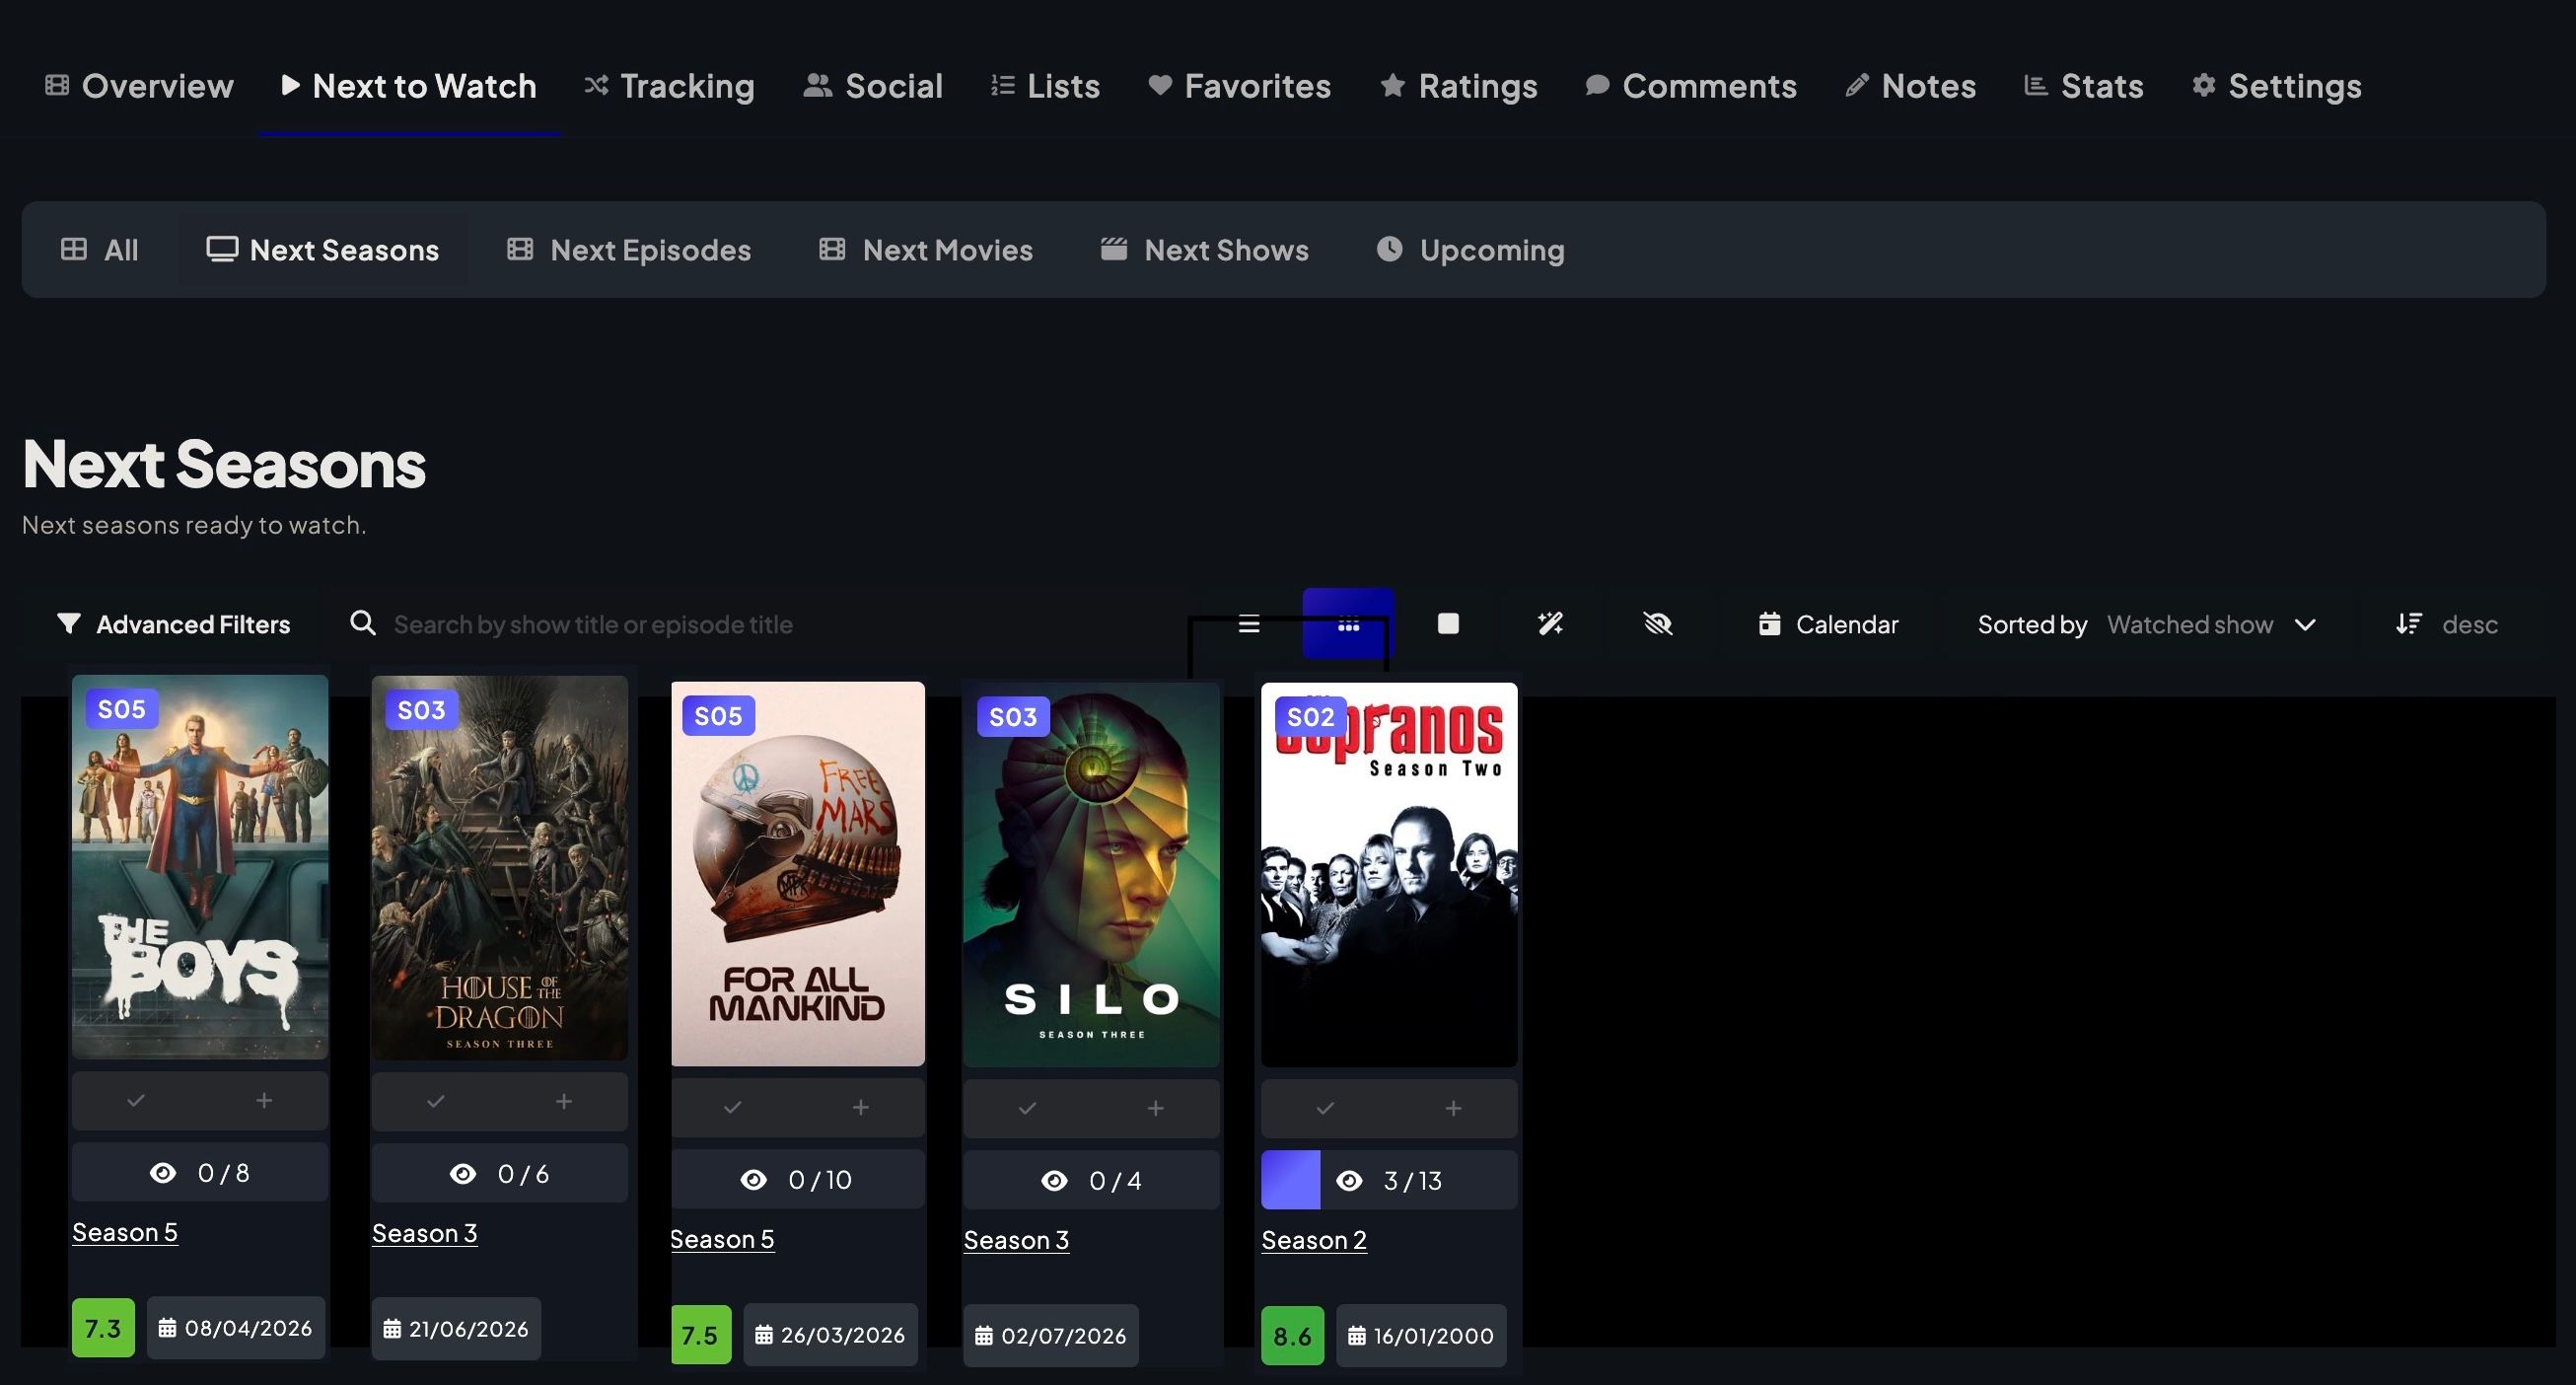Click plus icon under The Sopranos
Screen dimensions: 2576x1385
click(1454, 1109)
